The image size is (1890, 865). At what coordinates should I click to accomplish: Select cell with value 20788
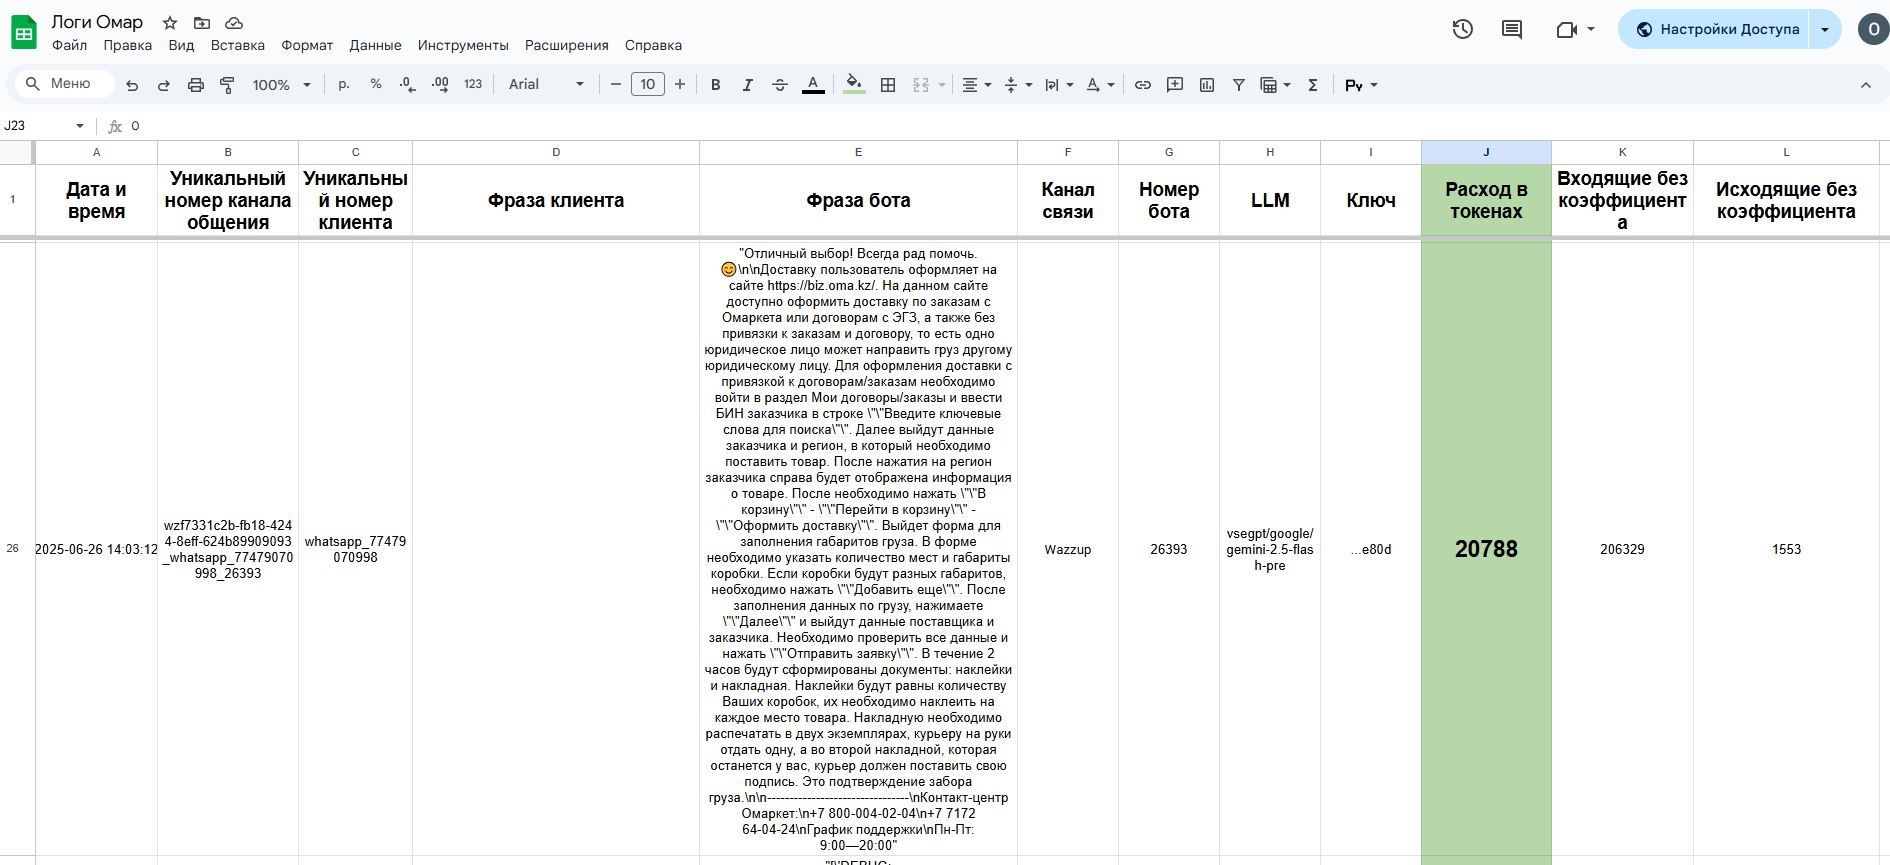point(1486,549)
